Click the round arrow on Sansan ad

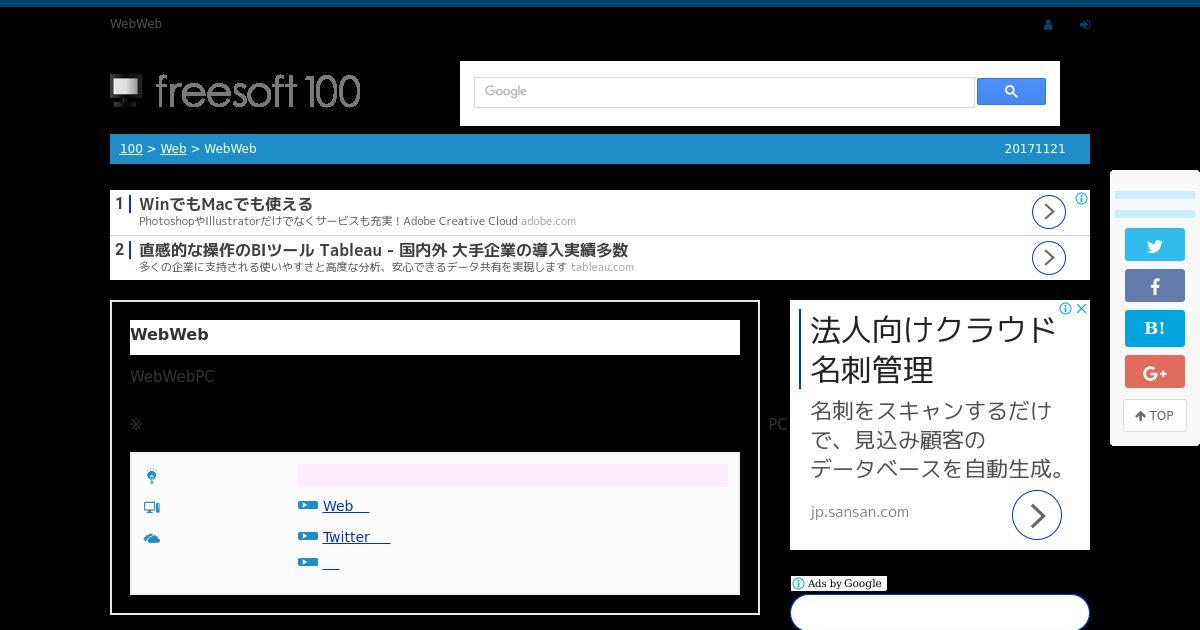pyautogui.click(x=1037, y=515)
